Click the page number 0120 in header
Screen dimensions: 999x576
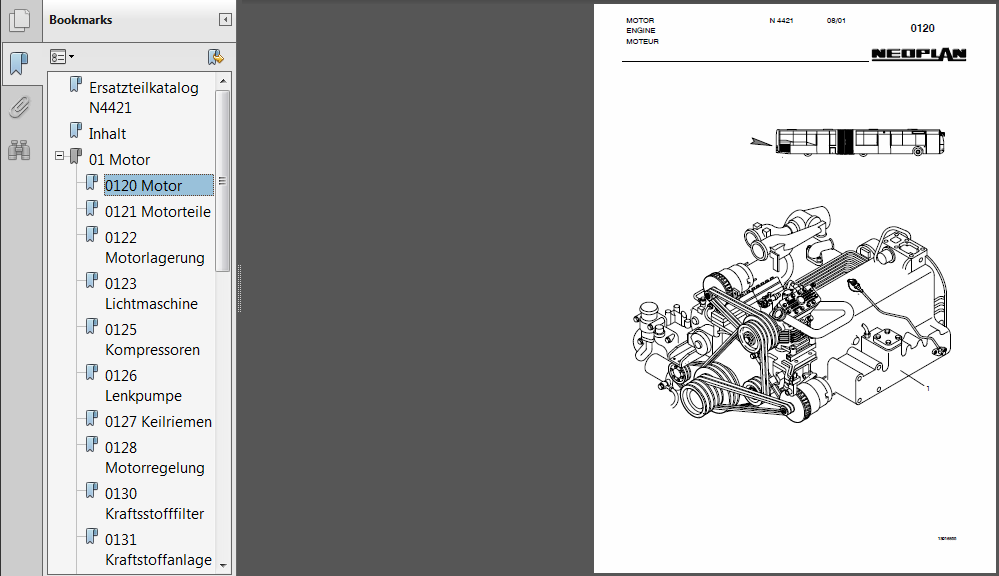[x=922, y=28]
